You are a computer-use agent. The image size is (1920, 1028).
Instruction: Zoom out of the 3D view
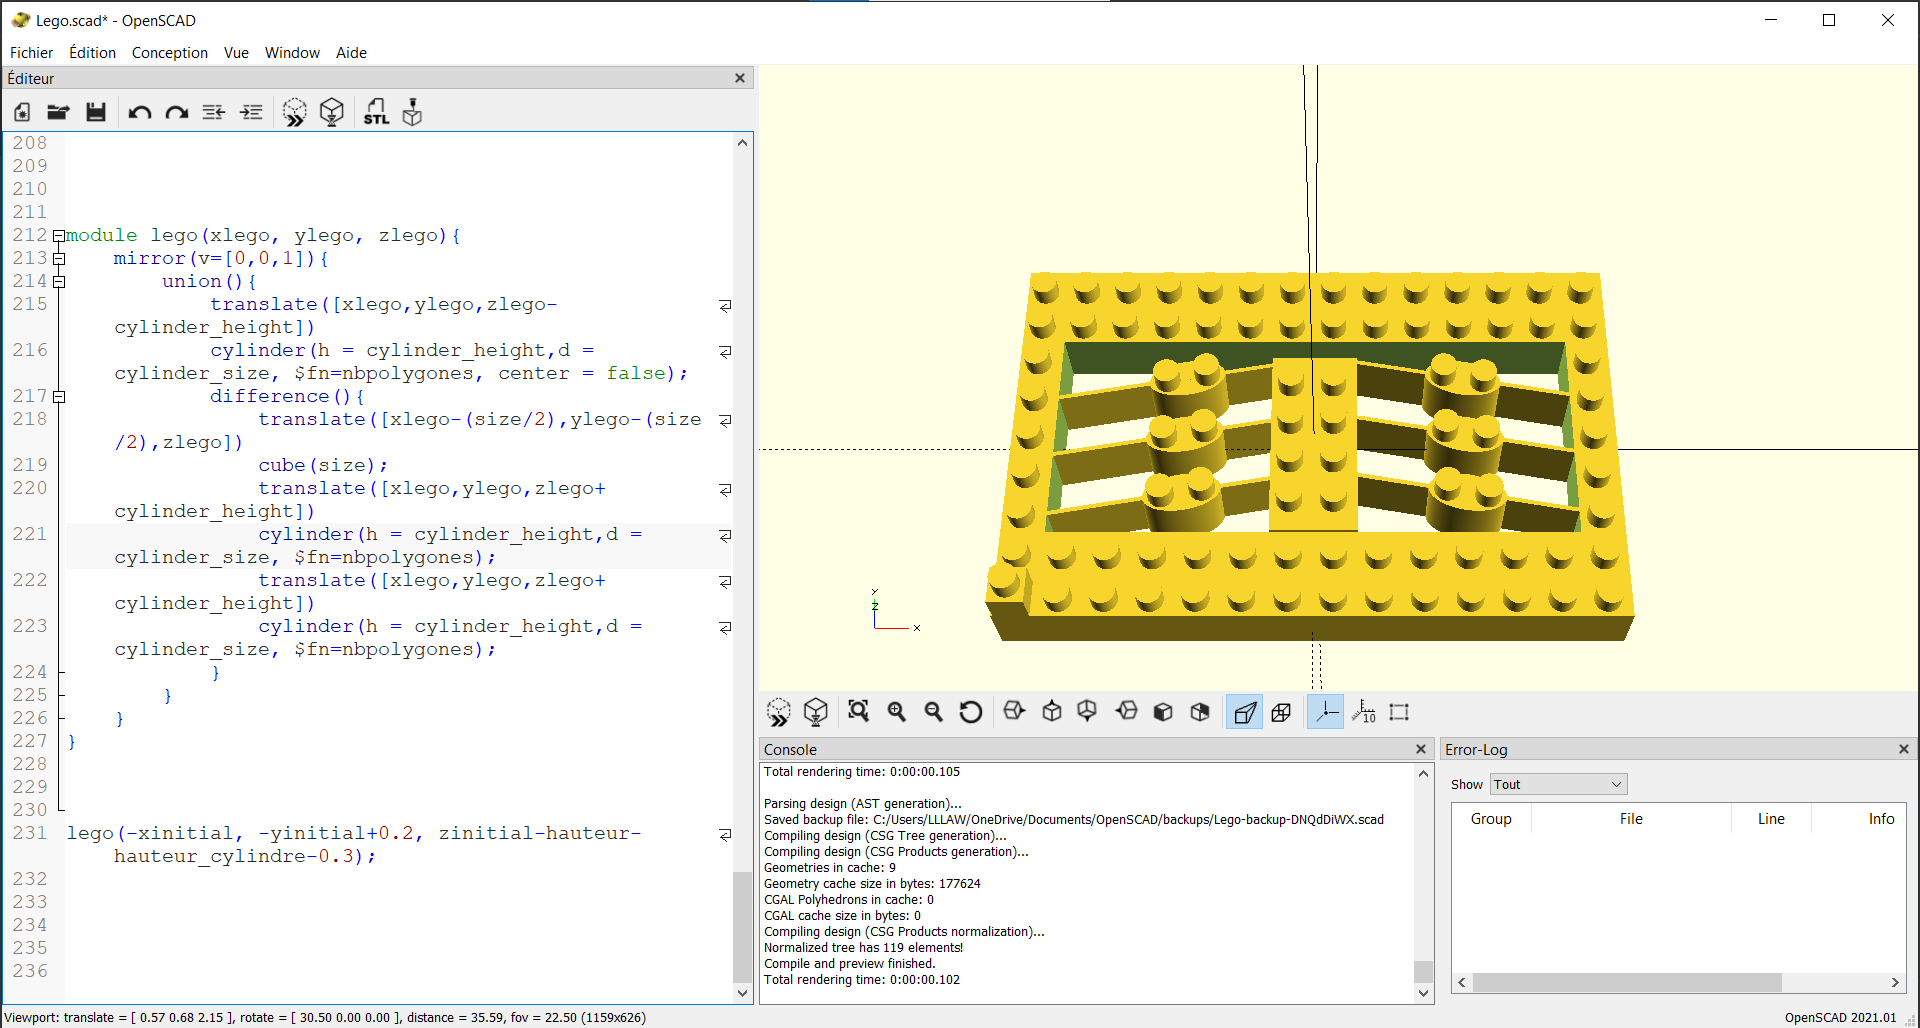point(933,712)
